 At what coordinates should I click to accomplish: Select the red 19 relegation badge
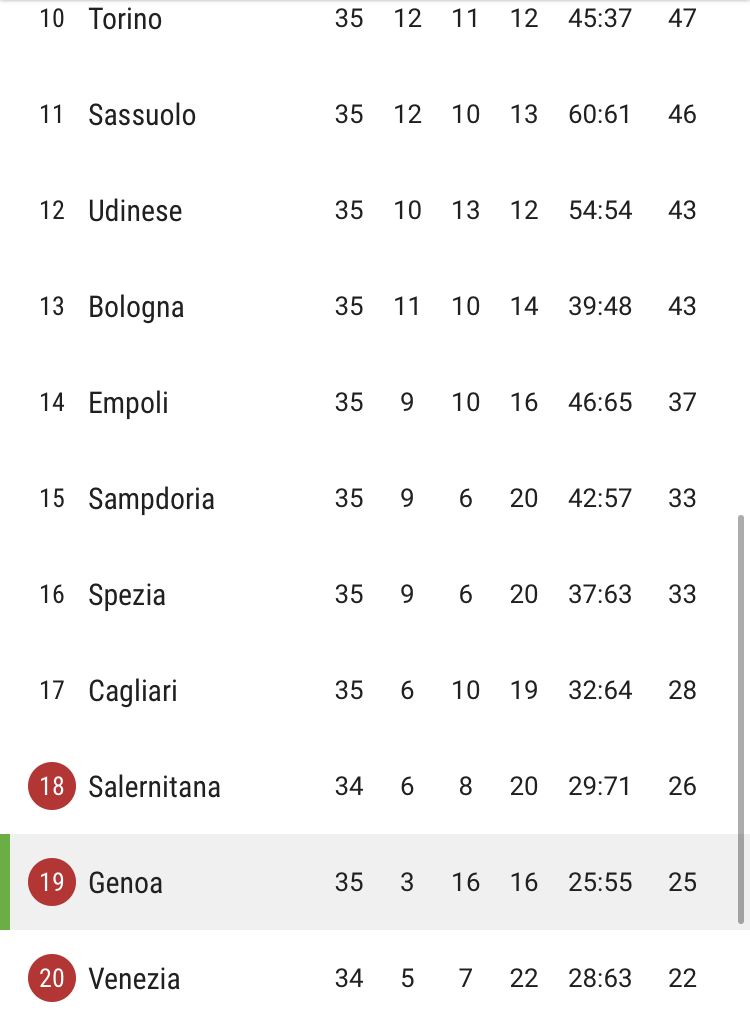pyautogui.click(x=52, y=882)
